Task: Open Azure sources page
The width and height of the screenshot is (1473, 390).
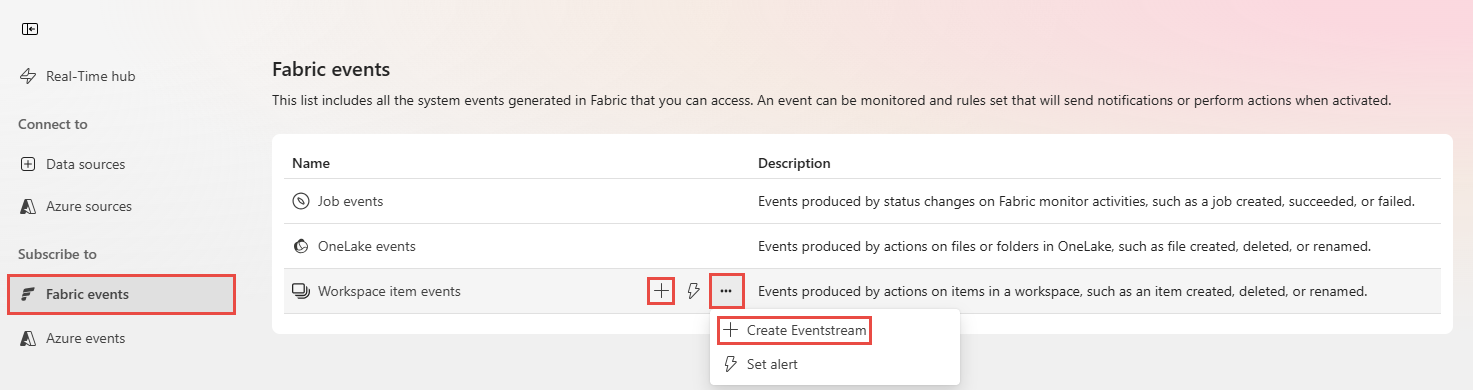Action: pos(75,206)
